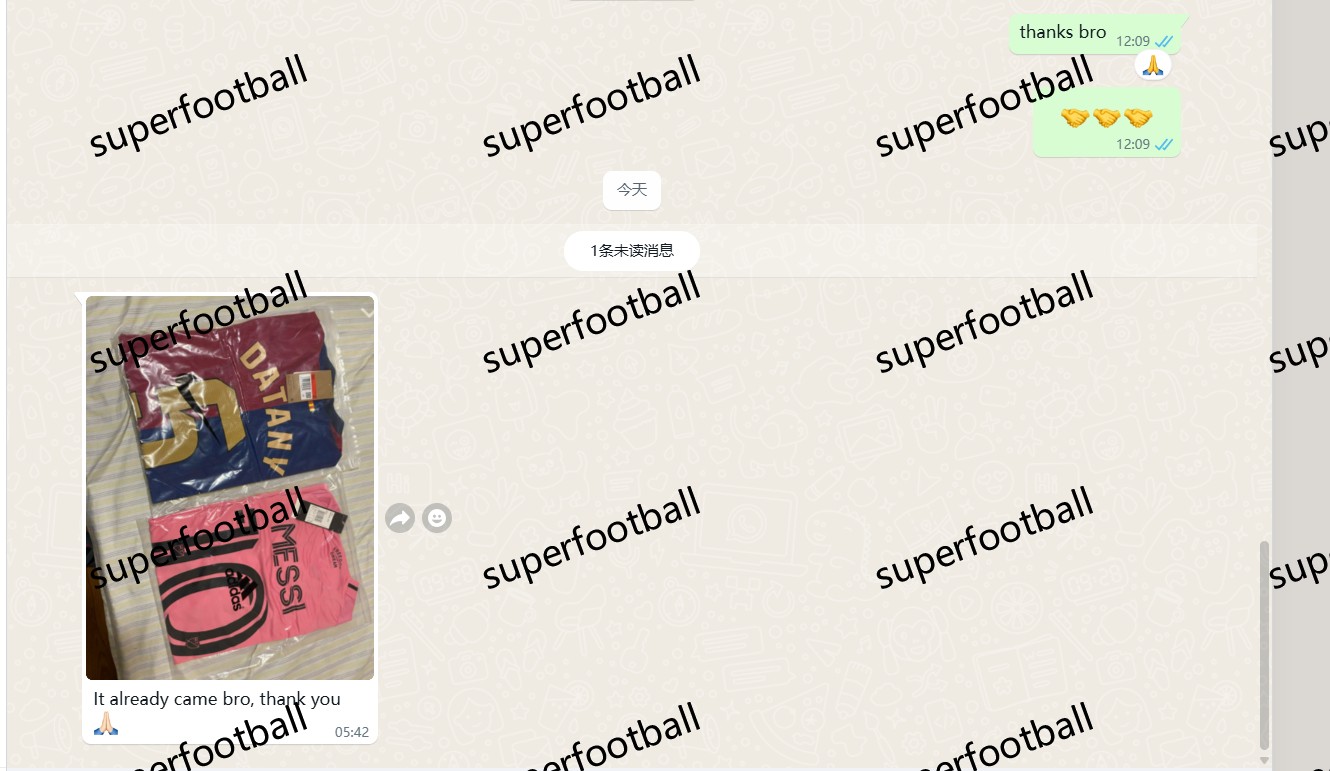Image resolution: width=1330 pixels, height=771 pixels.
Task: Click the 05:42 timestamp on the photo message
Action: [352, 732]
